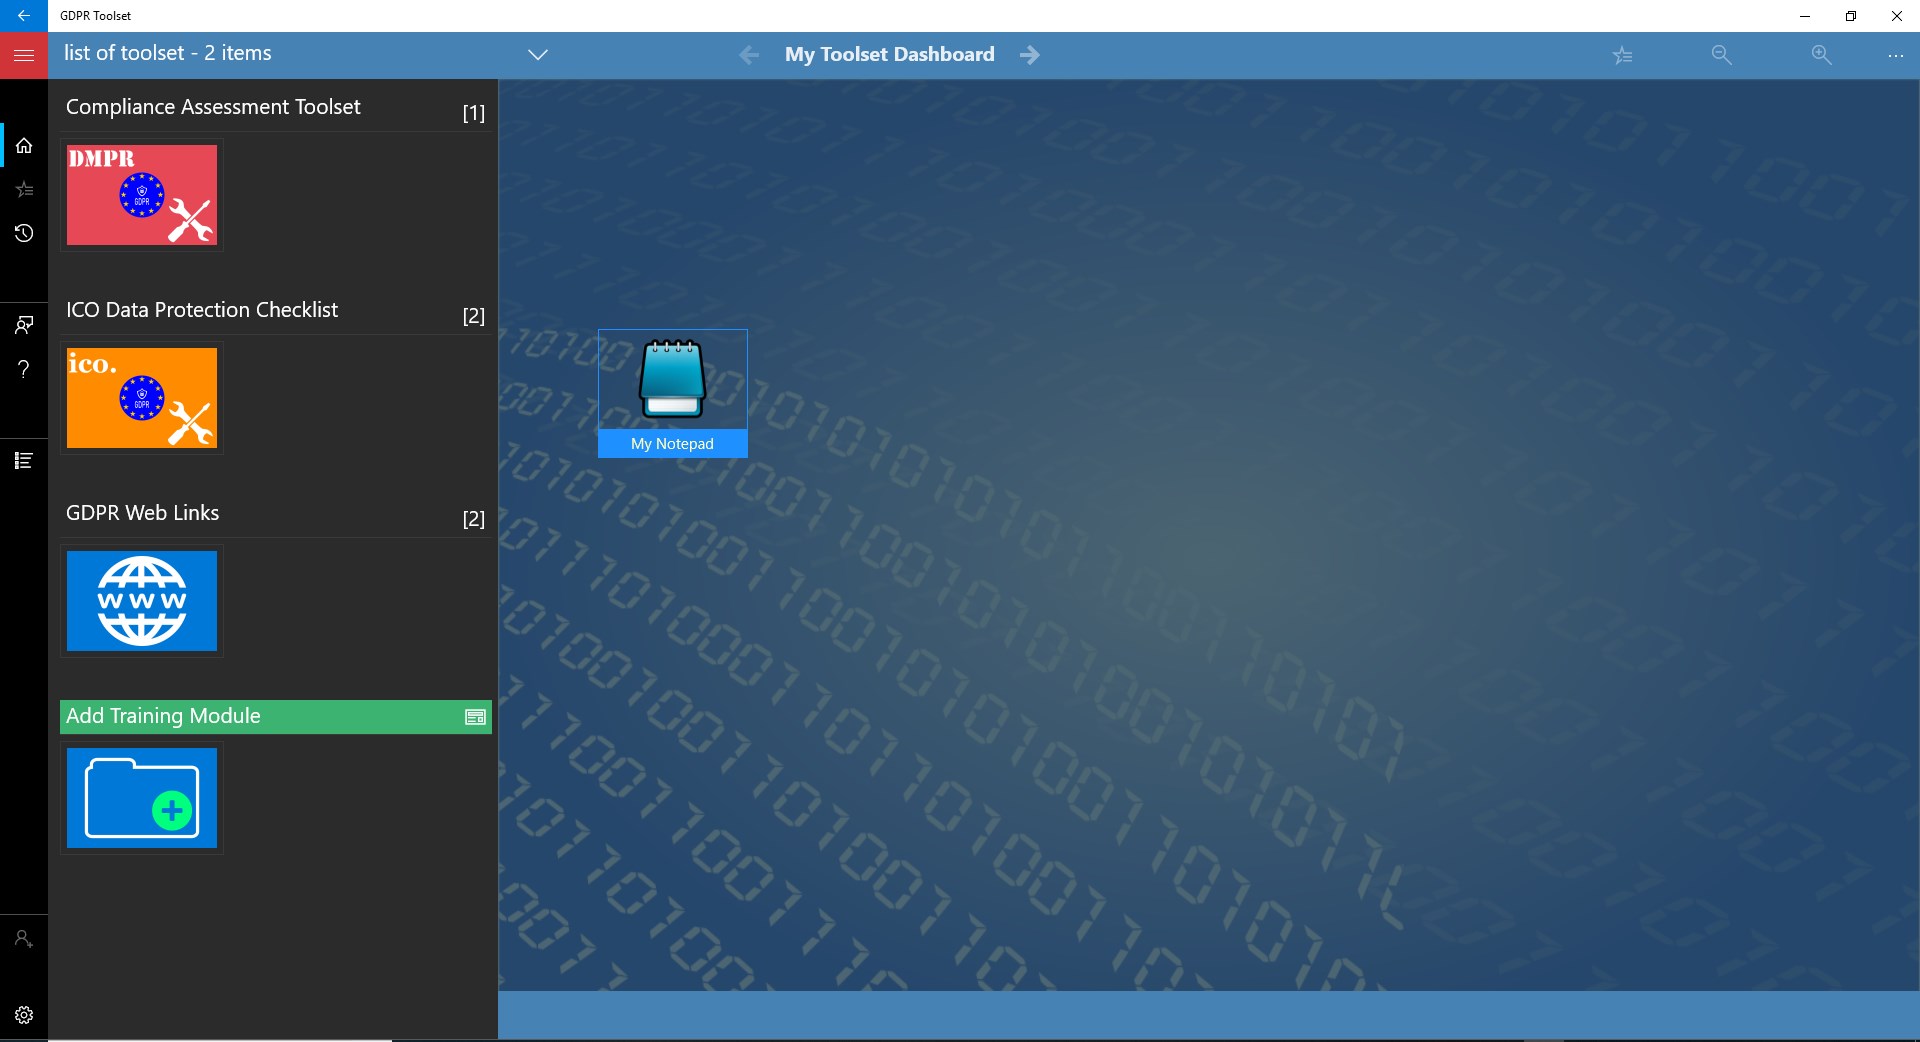
Task: Close the GDPR Toolset window
Action: point(1897,16)
